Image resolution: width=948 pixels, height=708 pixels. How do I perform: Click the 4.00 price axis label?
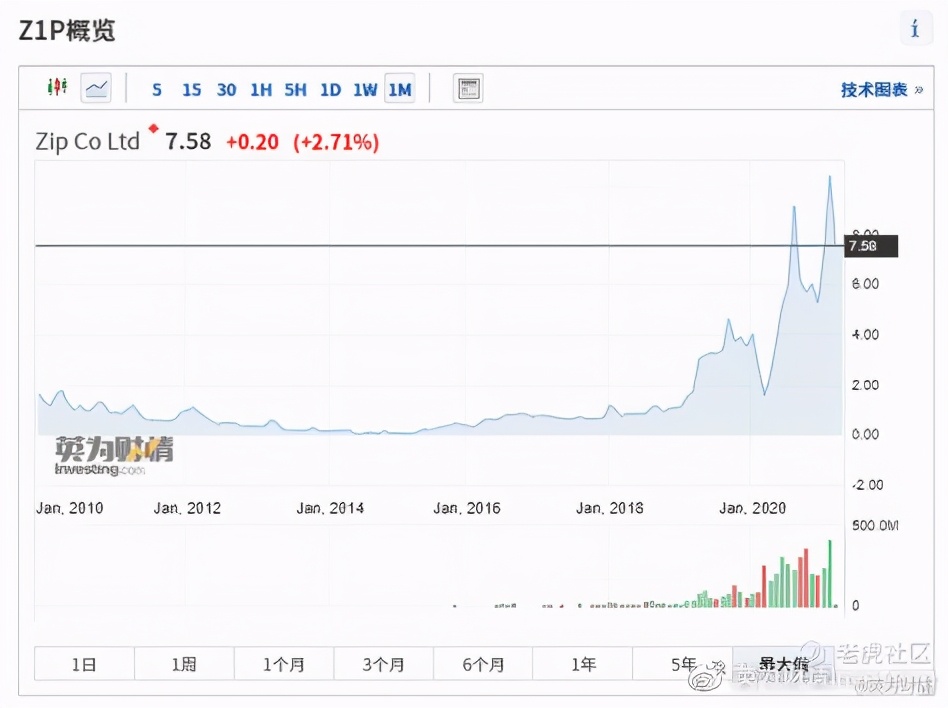tap(865, 334)
